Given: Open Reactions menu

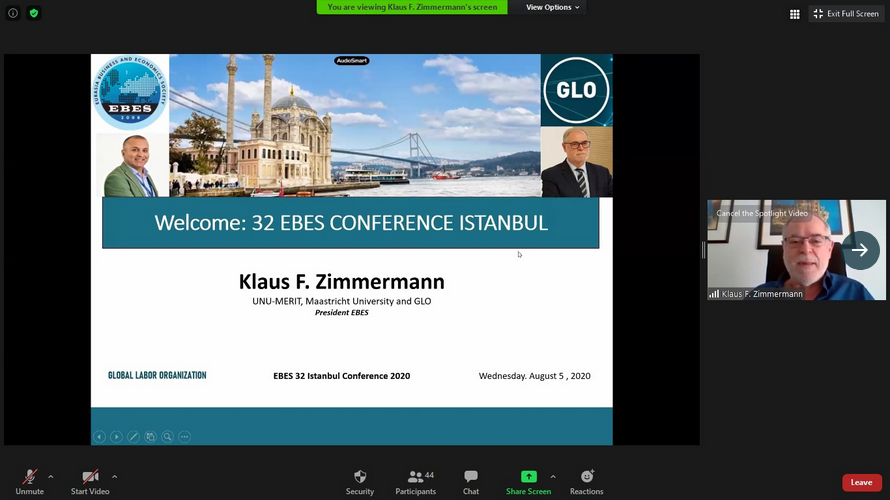Looking at the screenshot, I should 586,482.
